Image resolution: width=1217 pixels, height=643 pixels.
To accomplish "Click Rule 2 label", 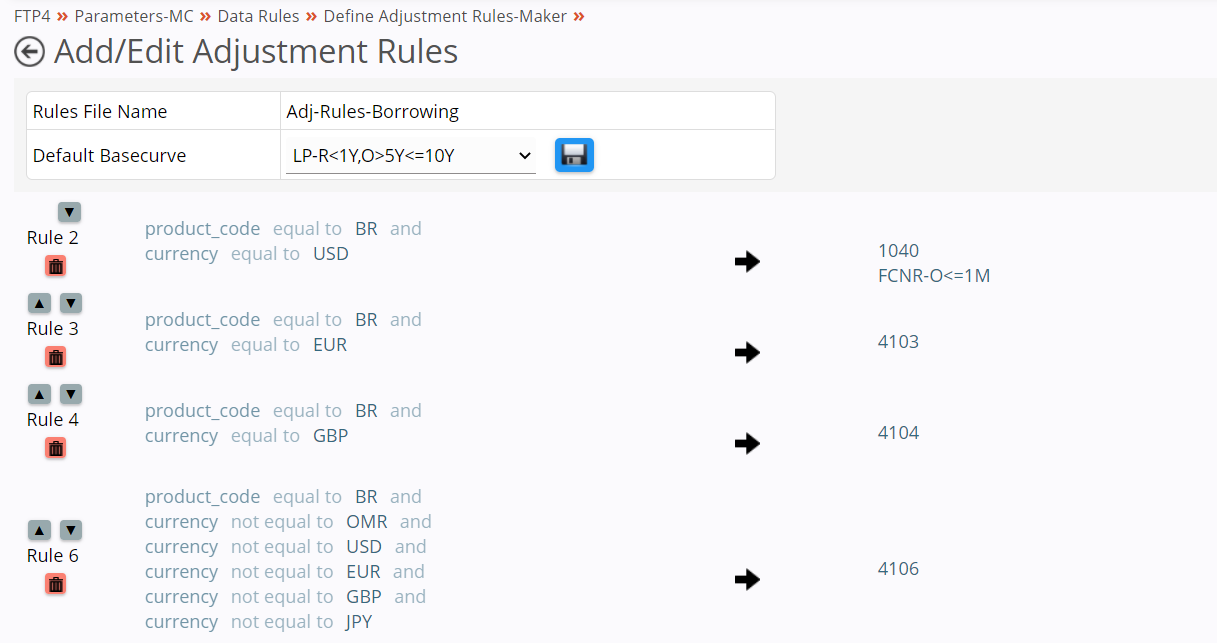I will (x=53, y=238).
